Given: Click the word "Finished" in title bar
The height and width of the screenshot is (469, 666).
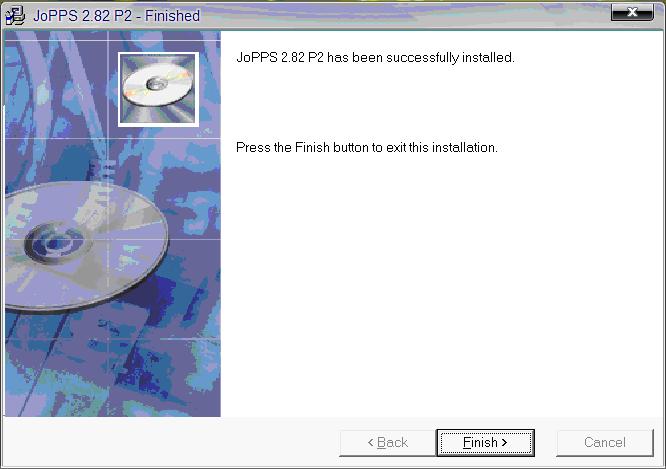Looking at the screenshot, I should [x=172, y=16].
